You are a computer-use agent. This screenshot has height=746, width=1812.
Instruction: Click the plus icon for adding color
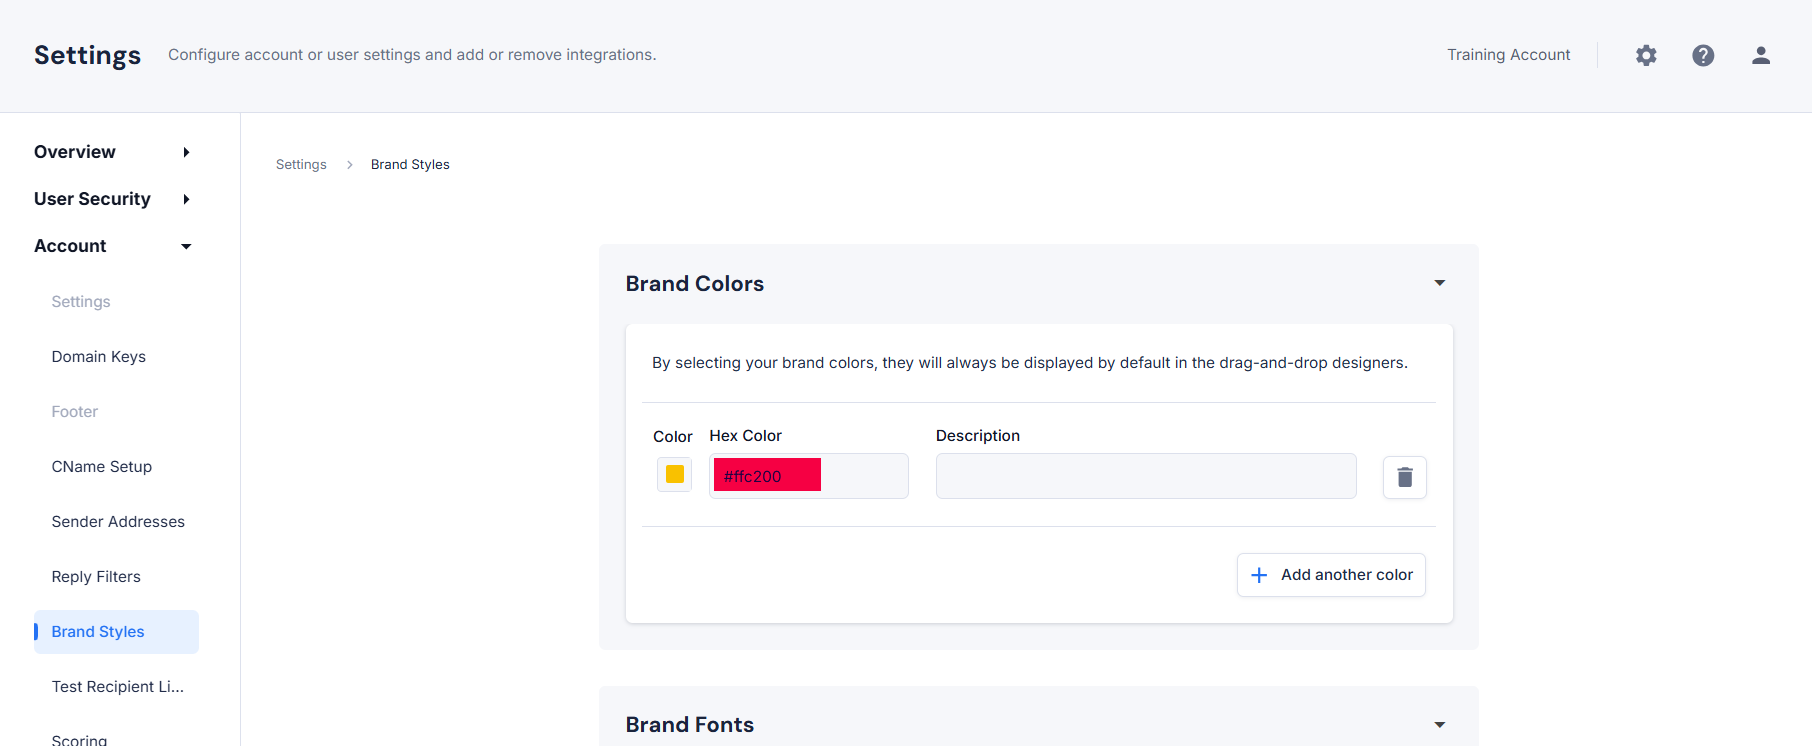tap(1259, 575)
